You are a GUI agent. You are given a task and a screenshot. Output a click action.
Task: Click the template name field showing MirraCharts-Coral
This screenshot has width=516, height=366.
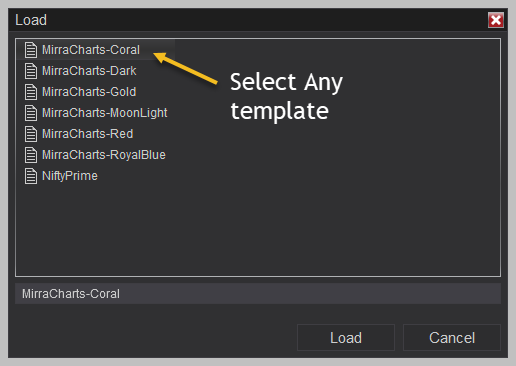[x=258, y=294]
